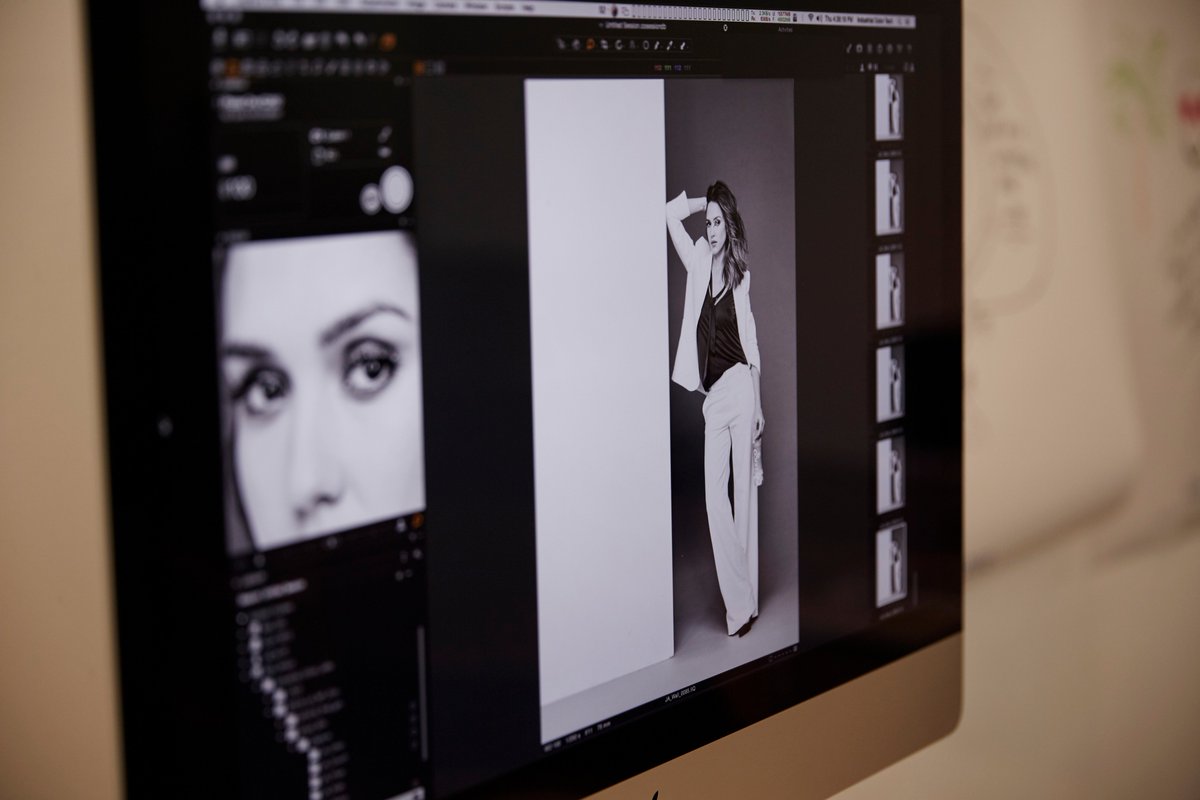Click the small orange icon below the focus preview
The width and height of the screenshot is (1200, 800).
(x=416, y=522)
